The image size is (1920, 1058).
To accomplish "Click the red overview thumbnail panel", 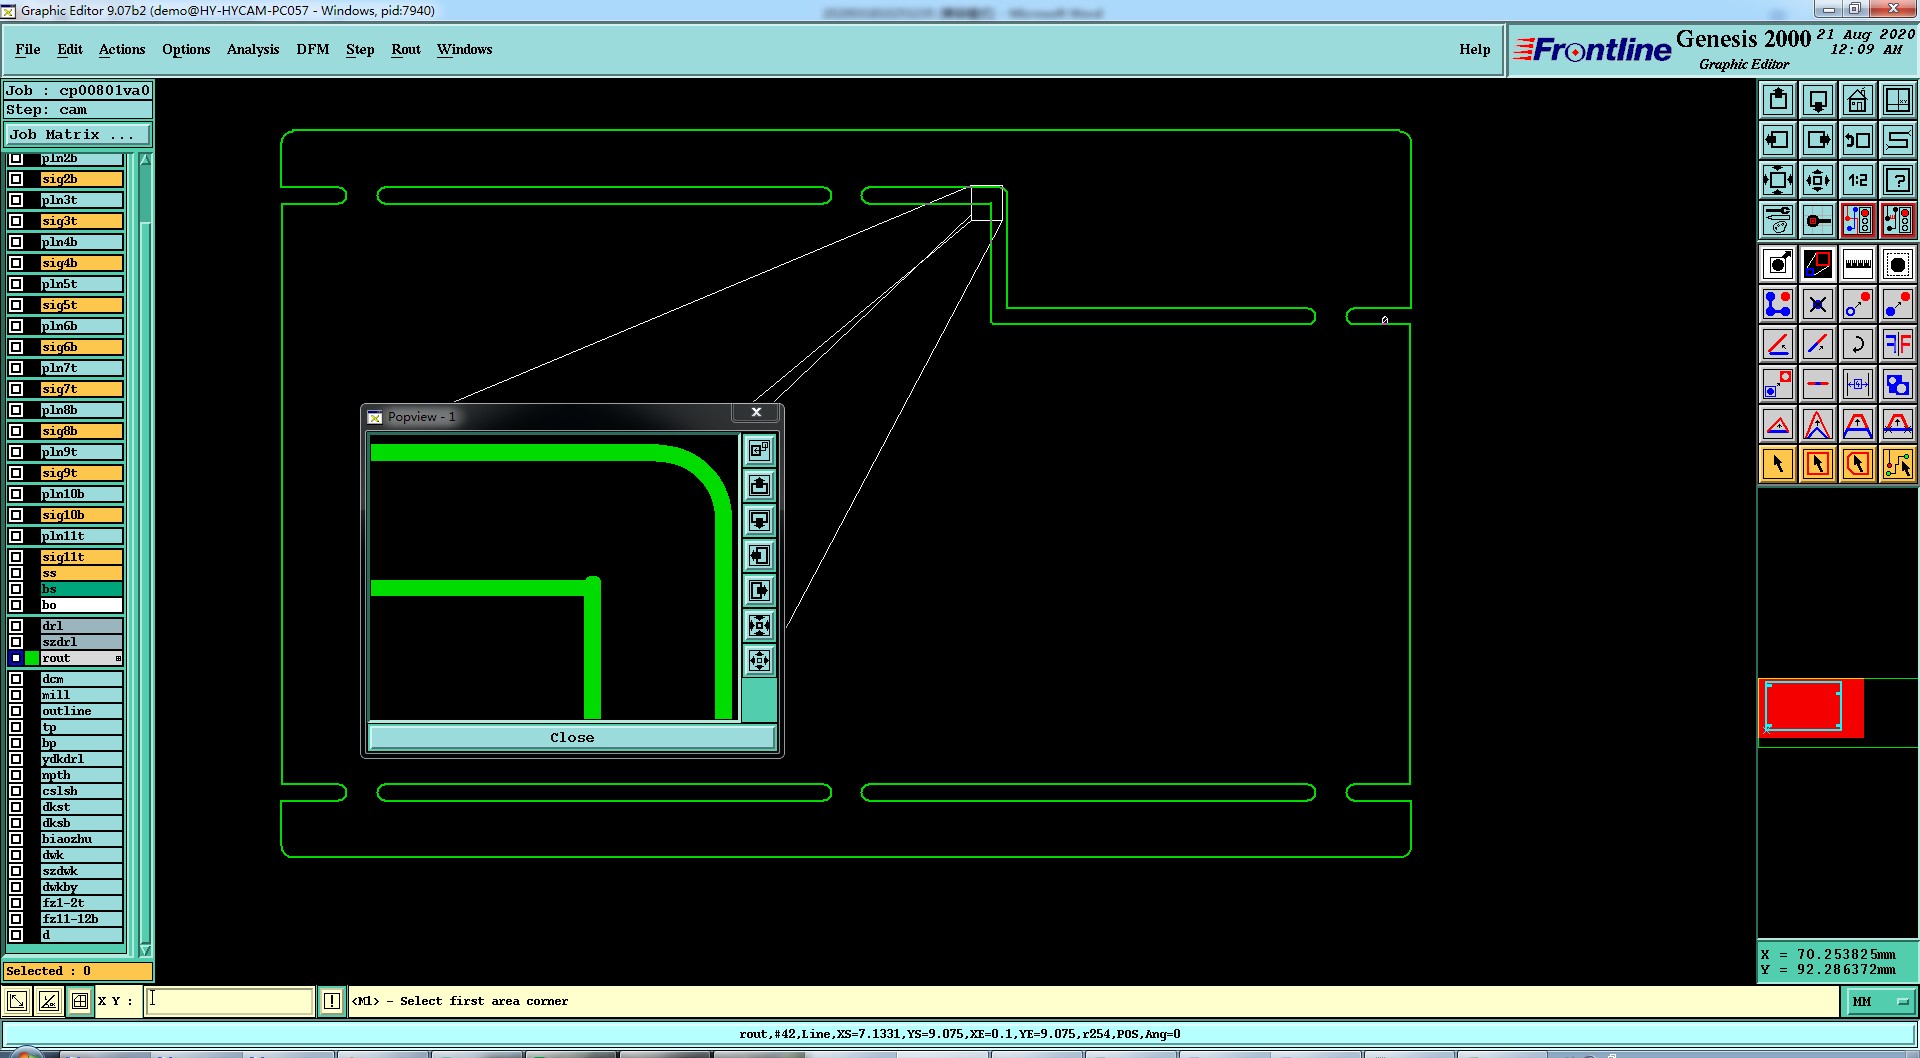I will 1811,708.
